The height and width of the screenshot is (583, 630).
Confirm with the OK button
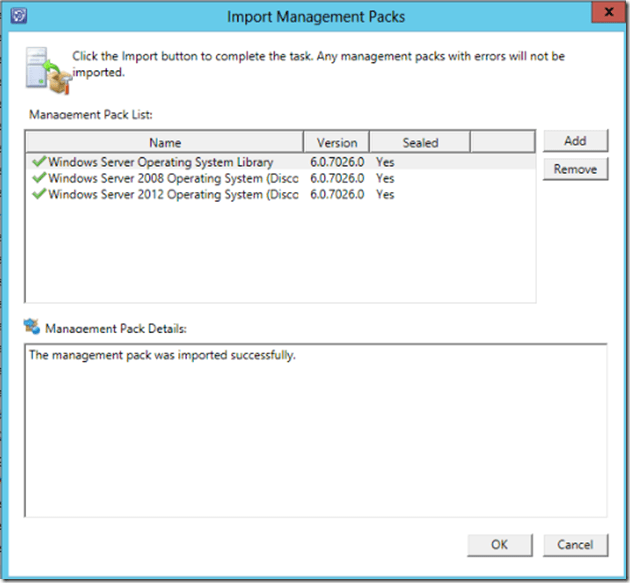click(499, 544)
